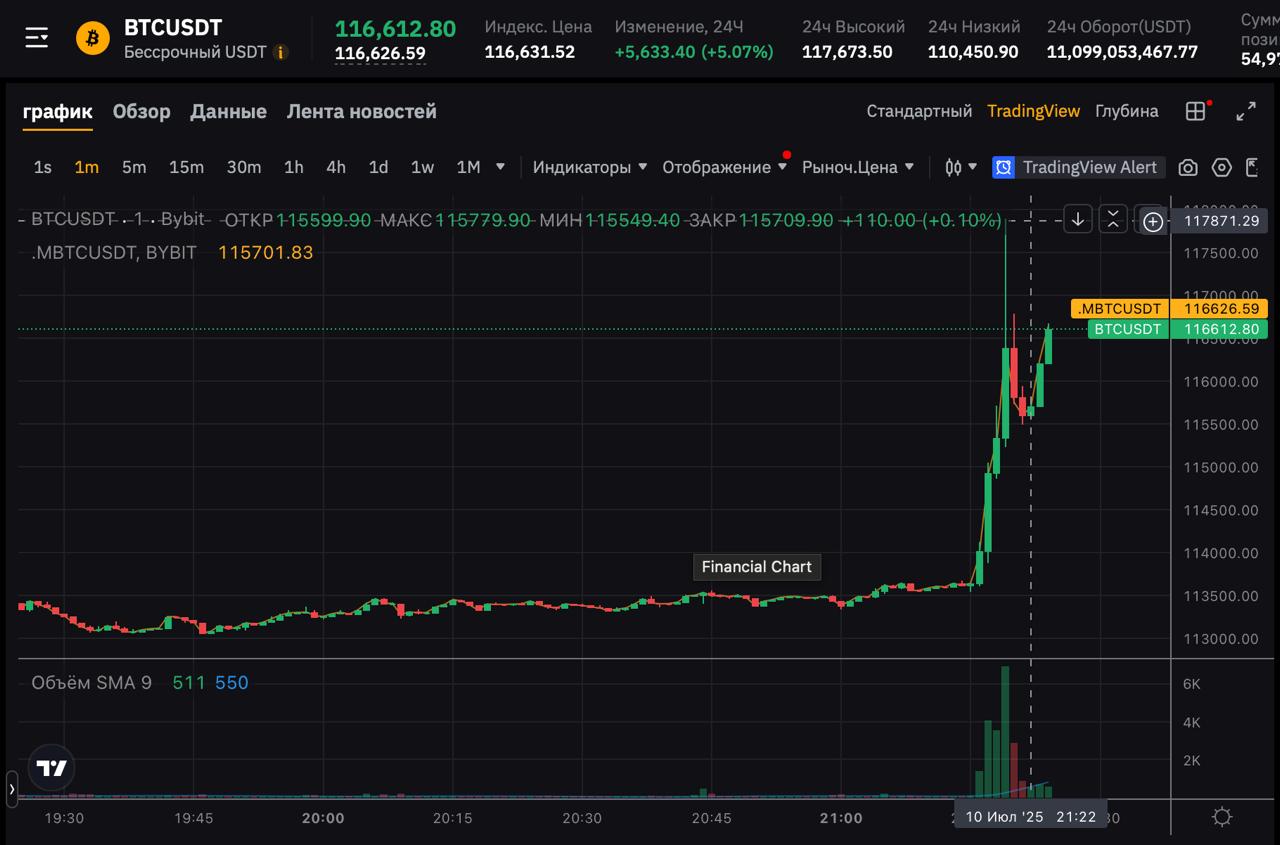The width and height of the screenshot is (1280, 845).
Task: Click .MBTCUSDT, BYBIT legend label
Action: coord(114,253)
